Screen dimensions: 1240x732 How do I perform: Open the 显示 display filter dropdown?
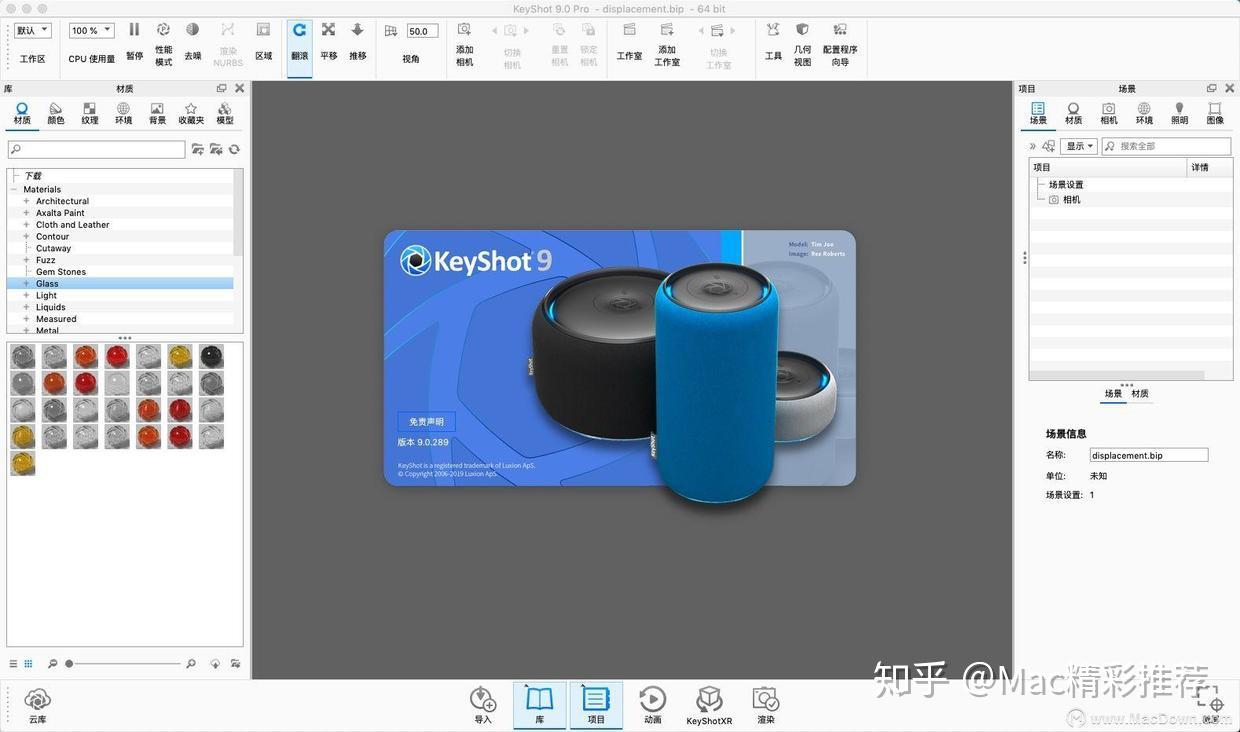1078,145
